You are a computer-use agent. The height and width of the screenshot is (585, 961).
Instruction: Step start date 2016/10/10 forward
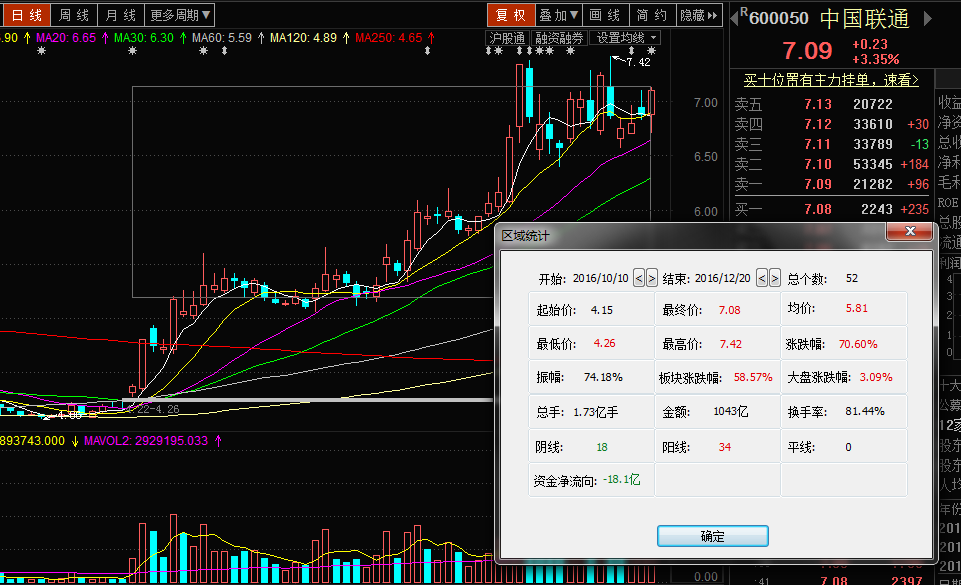pyautogui.click(x=651, y=278)
